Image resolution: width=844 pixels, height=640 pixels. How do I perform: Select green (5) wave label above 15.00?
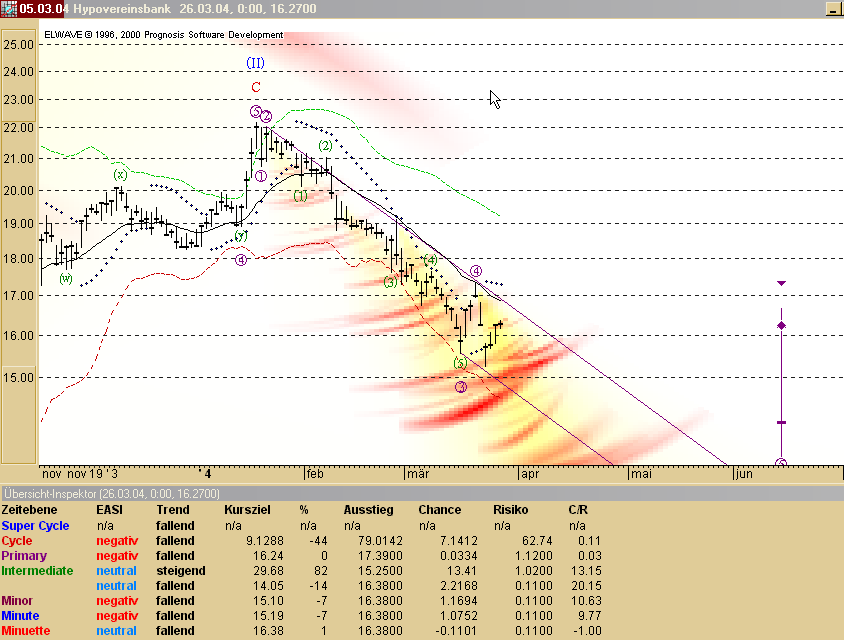(460, 363)
